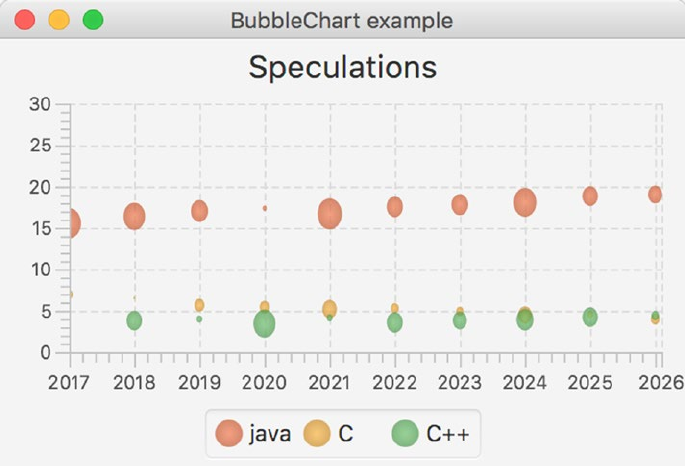Click the 30 y-axis label
685x466 pixels.
point(41,104)
